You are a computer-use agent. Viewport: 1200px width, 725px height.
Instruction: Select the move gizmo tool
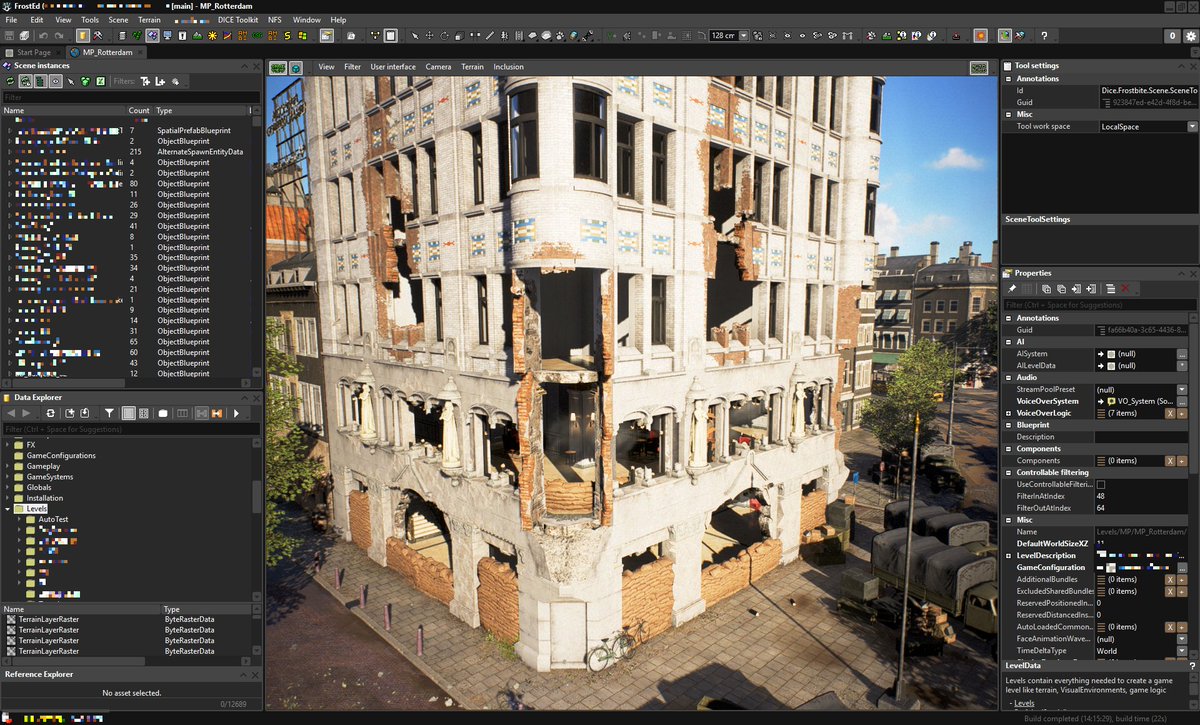coord(429,36)
